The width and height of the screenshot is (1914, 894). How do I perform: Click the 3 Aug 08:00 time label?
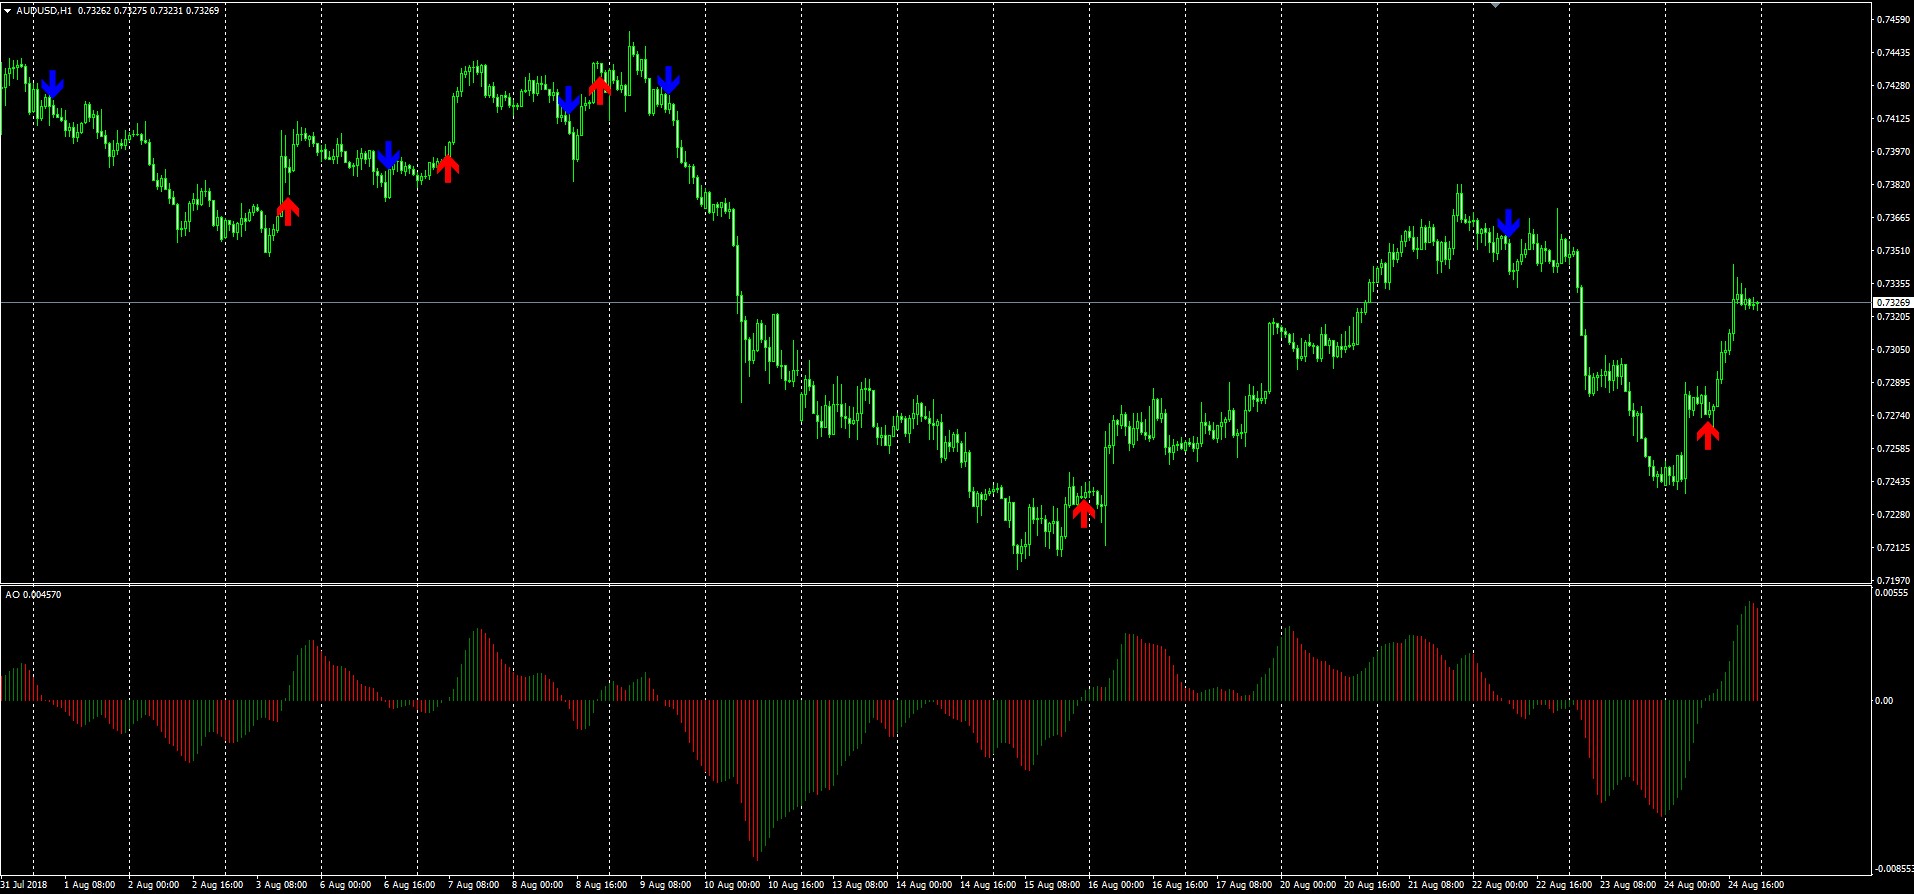coord(281,885)
